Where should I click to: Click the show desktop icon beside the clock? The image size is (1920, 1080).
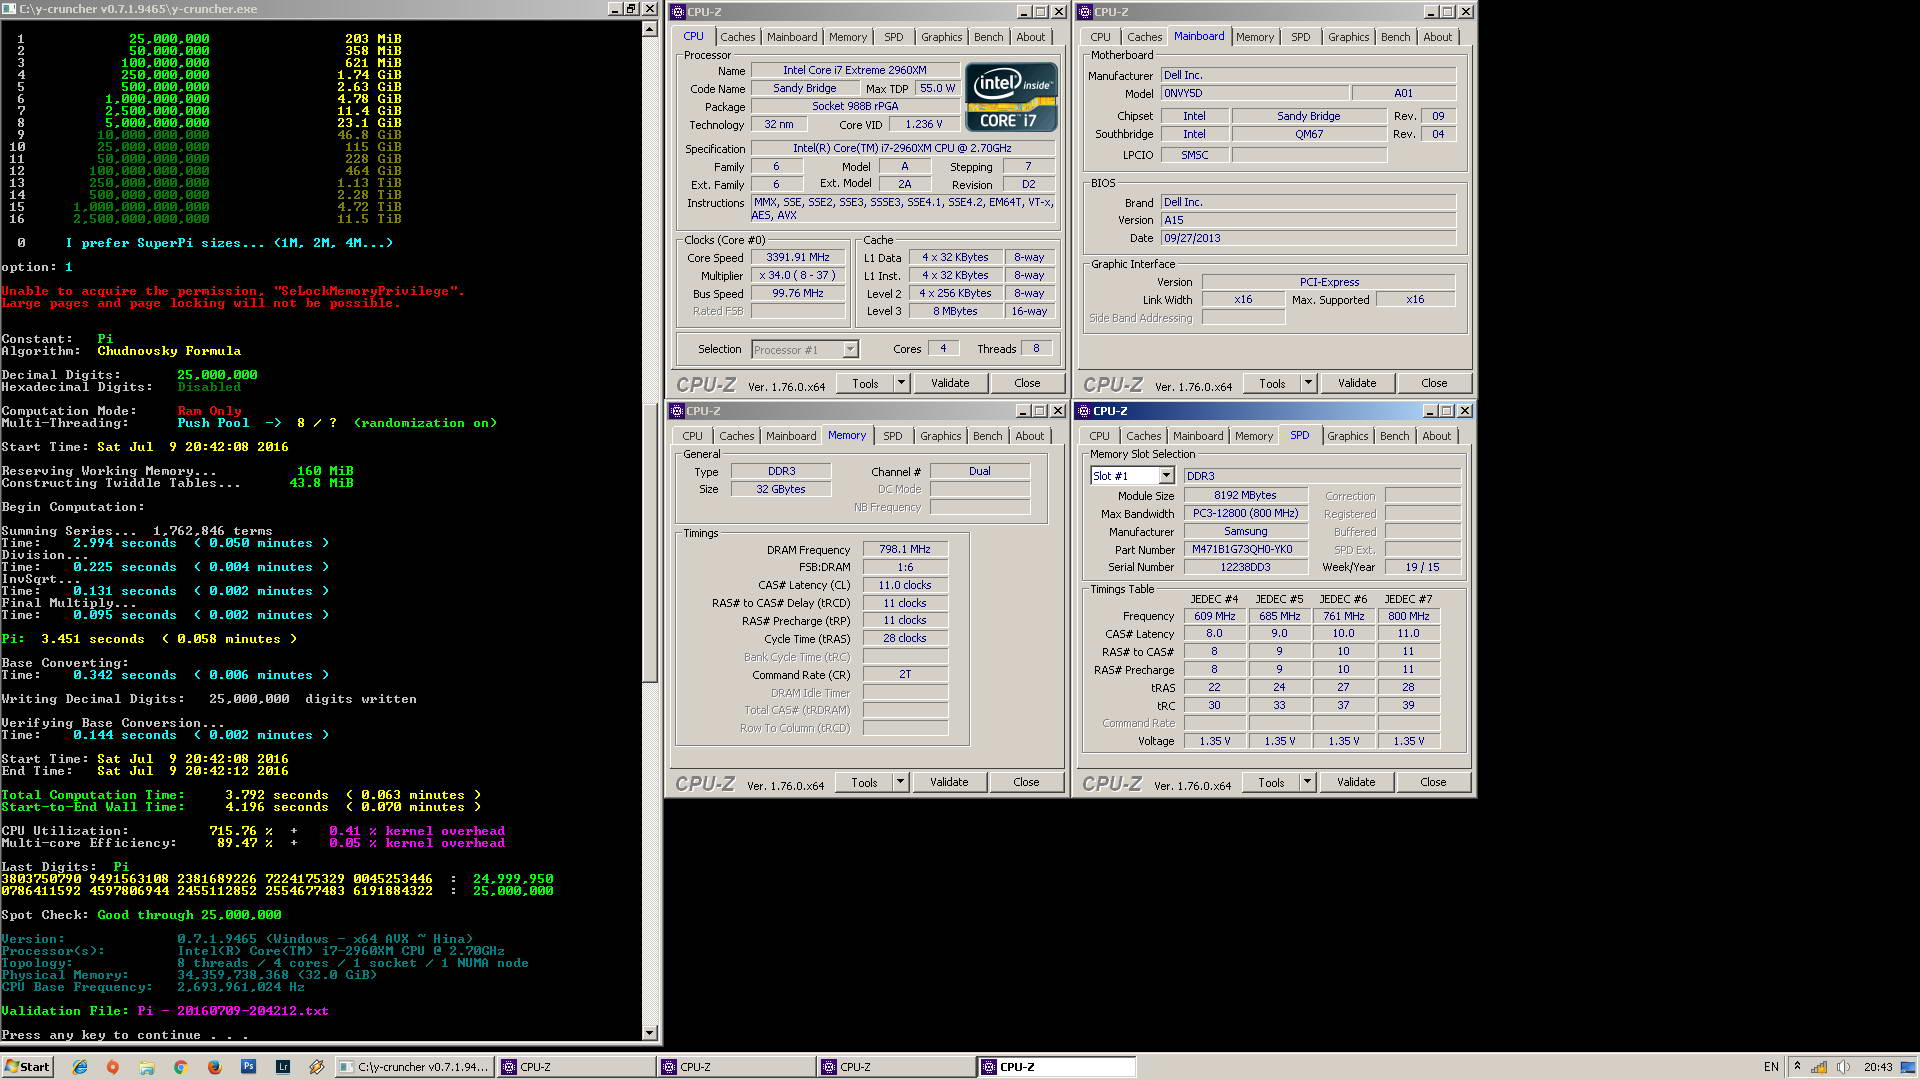click(x=1909, y=1067)
